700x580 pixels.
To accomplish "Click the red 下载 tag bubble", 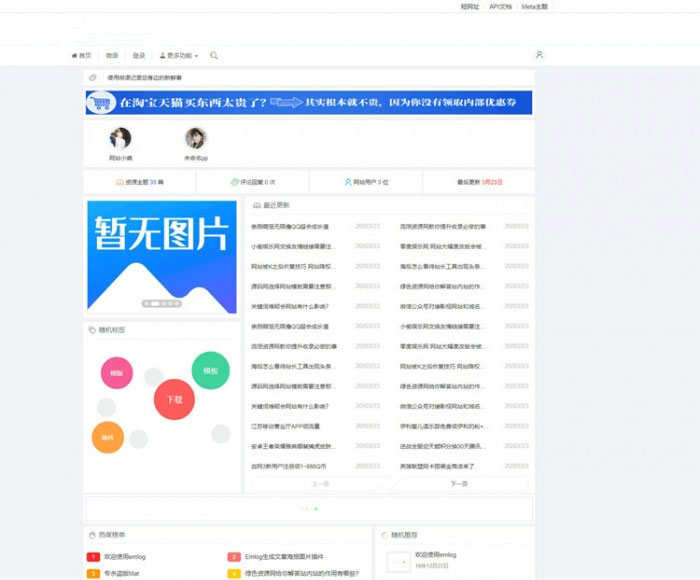I will (x=174, y=399).
